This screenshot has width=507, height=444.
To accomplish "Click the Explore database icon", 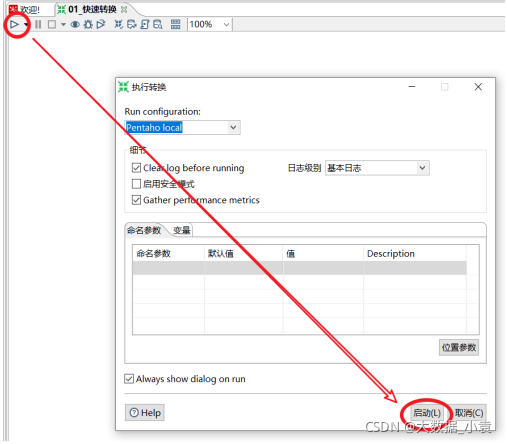I will coord(158,24).
